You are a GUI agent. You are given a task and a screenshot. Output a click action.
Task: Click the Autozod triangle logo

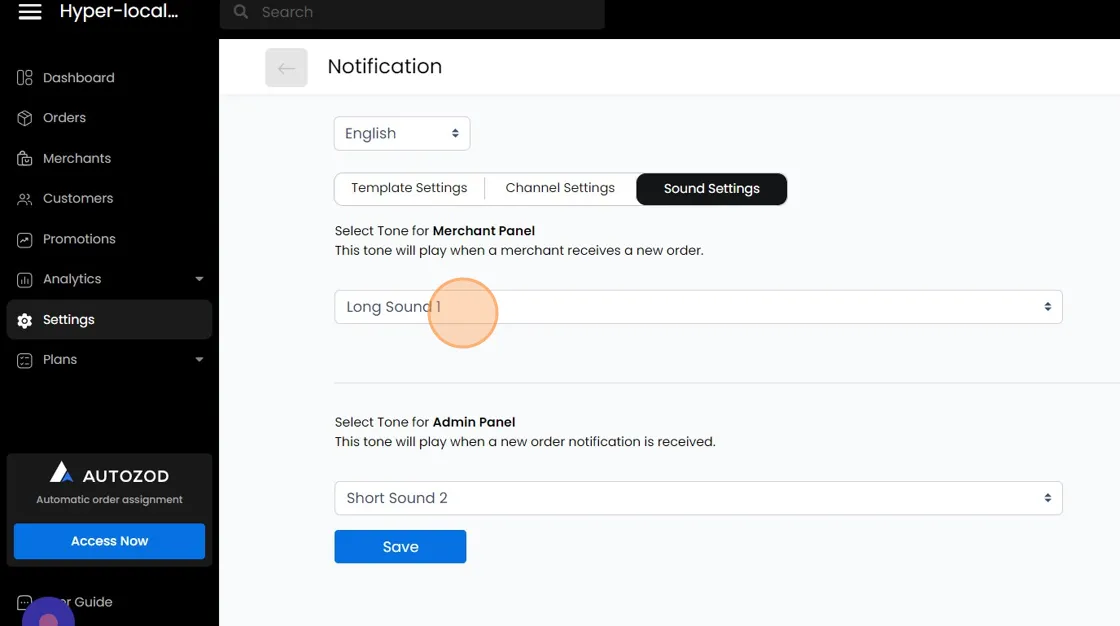[61, 472]
